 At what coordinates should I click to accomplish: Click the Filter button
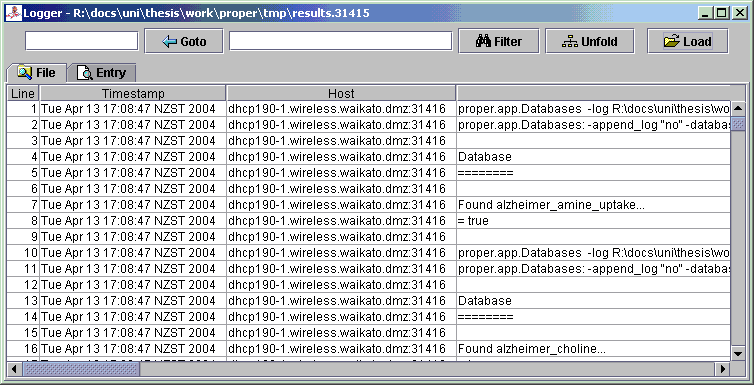[499, 41]
